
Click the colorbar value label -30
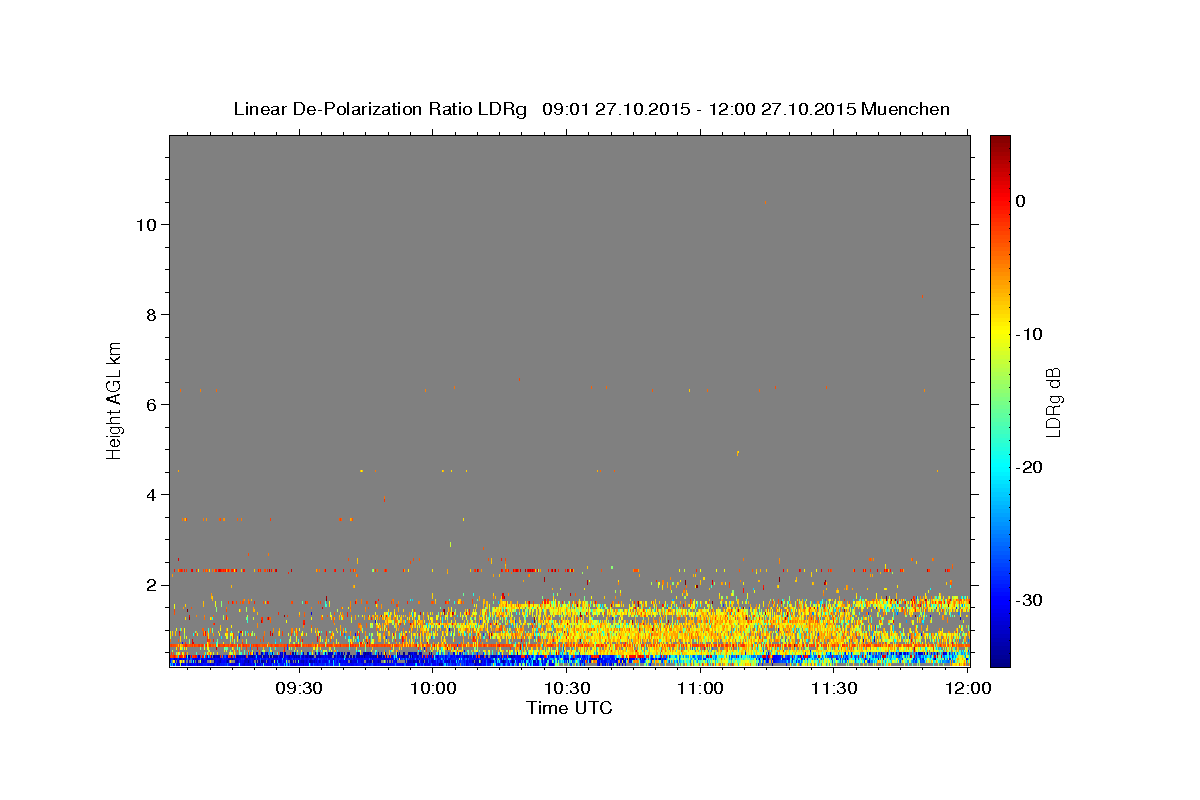pos(1030,600)
